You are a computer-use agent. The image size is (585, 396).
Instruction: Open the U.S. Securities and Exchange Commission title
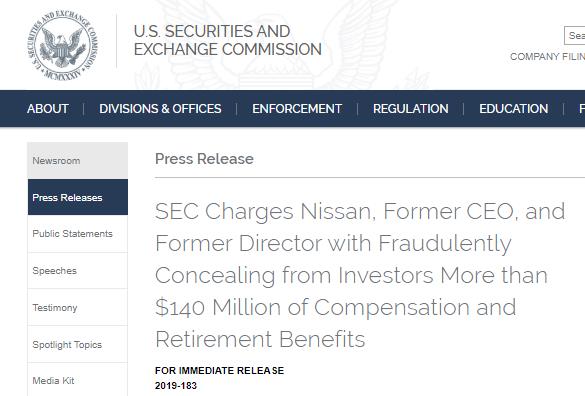pos(228,40)
